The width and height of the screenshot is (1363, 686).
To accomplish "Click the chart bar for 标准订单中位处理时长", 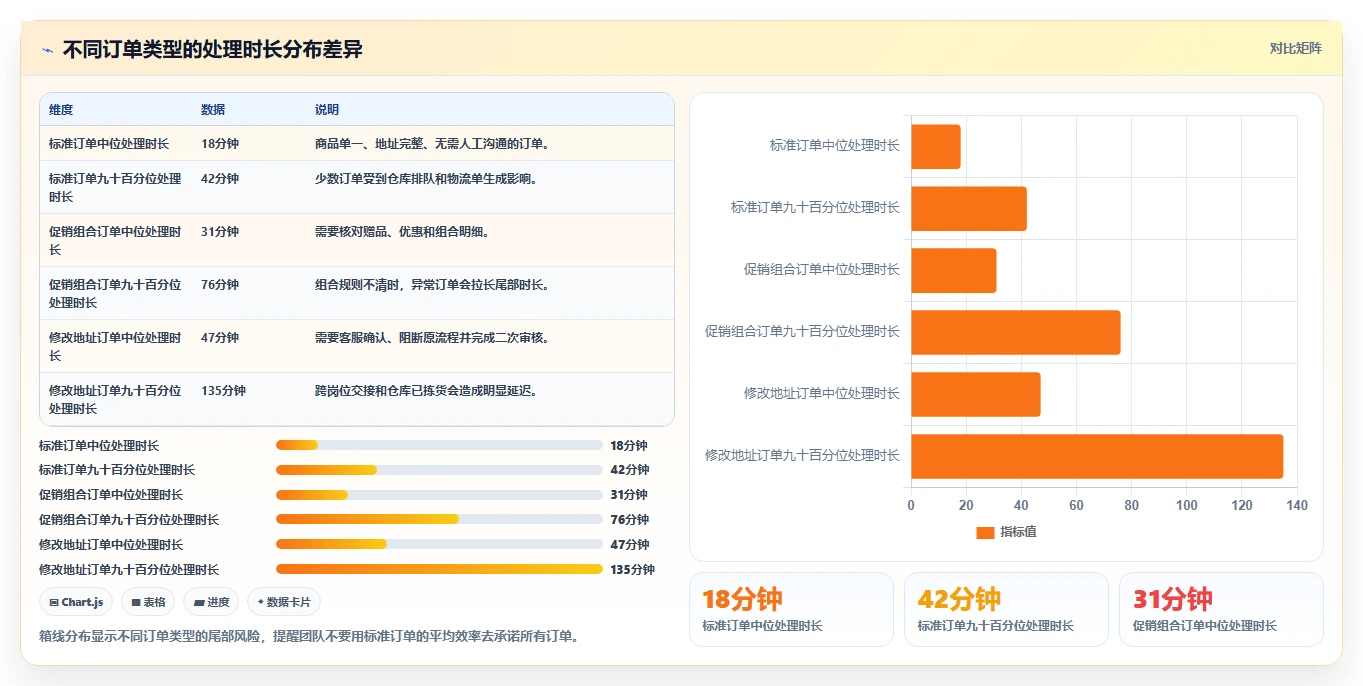I will (x=936, y=147).
